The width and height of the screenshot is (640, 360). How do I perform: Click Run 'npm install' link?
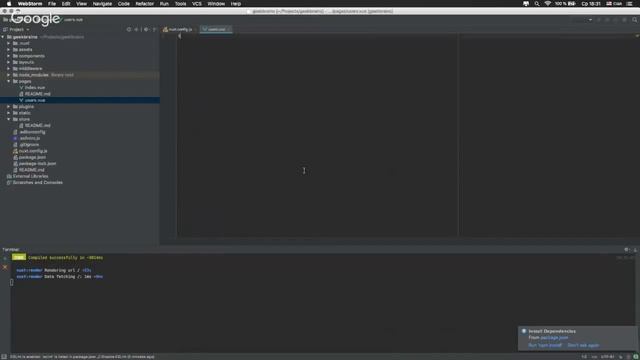[545, 345]
